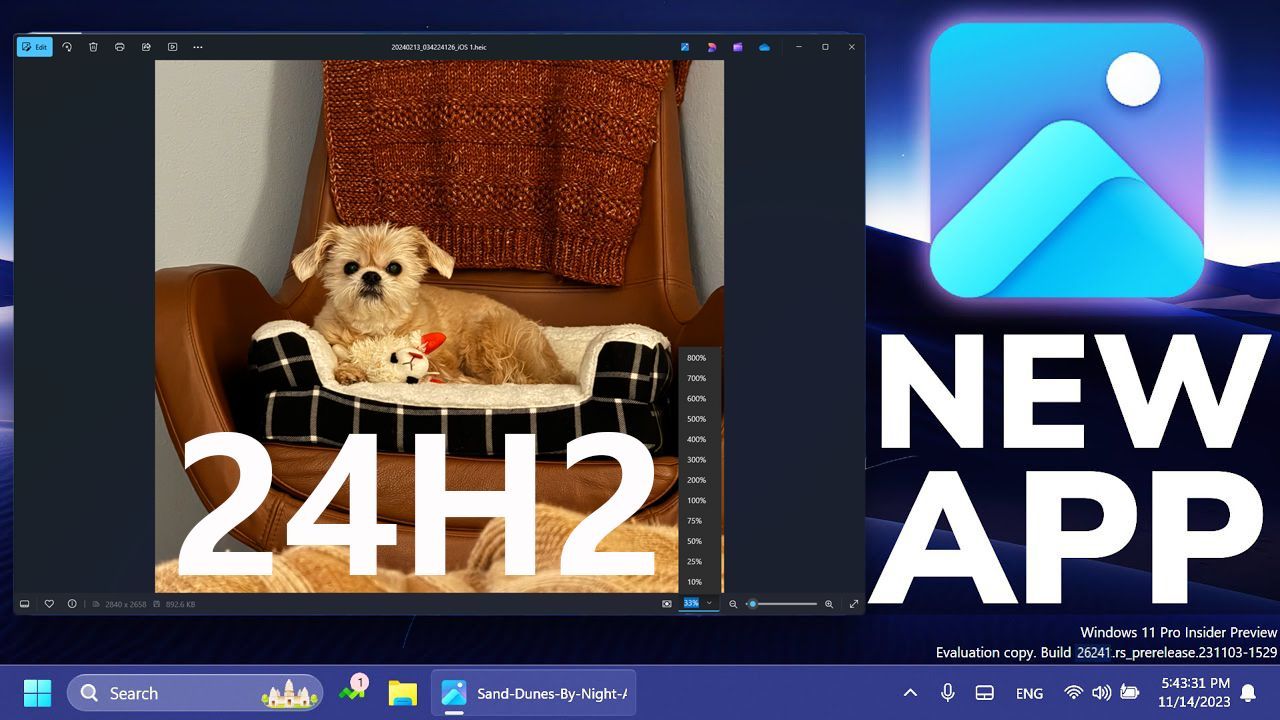Click the zoom slider handle
This screenshot has width=1280, height=720.
pos(752,604)
